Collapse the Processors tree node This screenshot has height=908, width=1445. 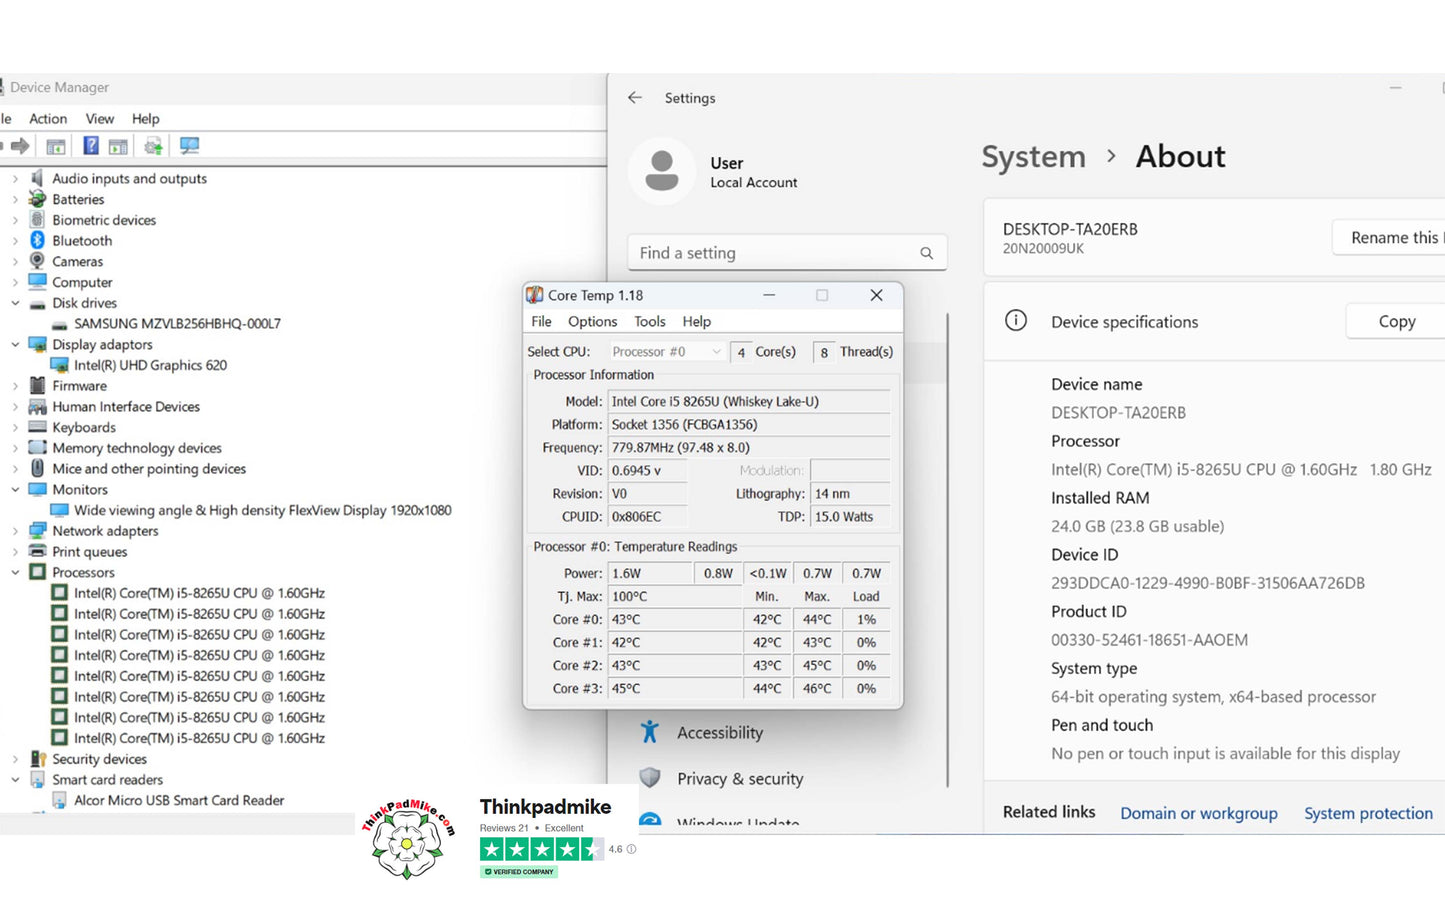15,572
